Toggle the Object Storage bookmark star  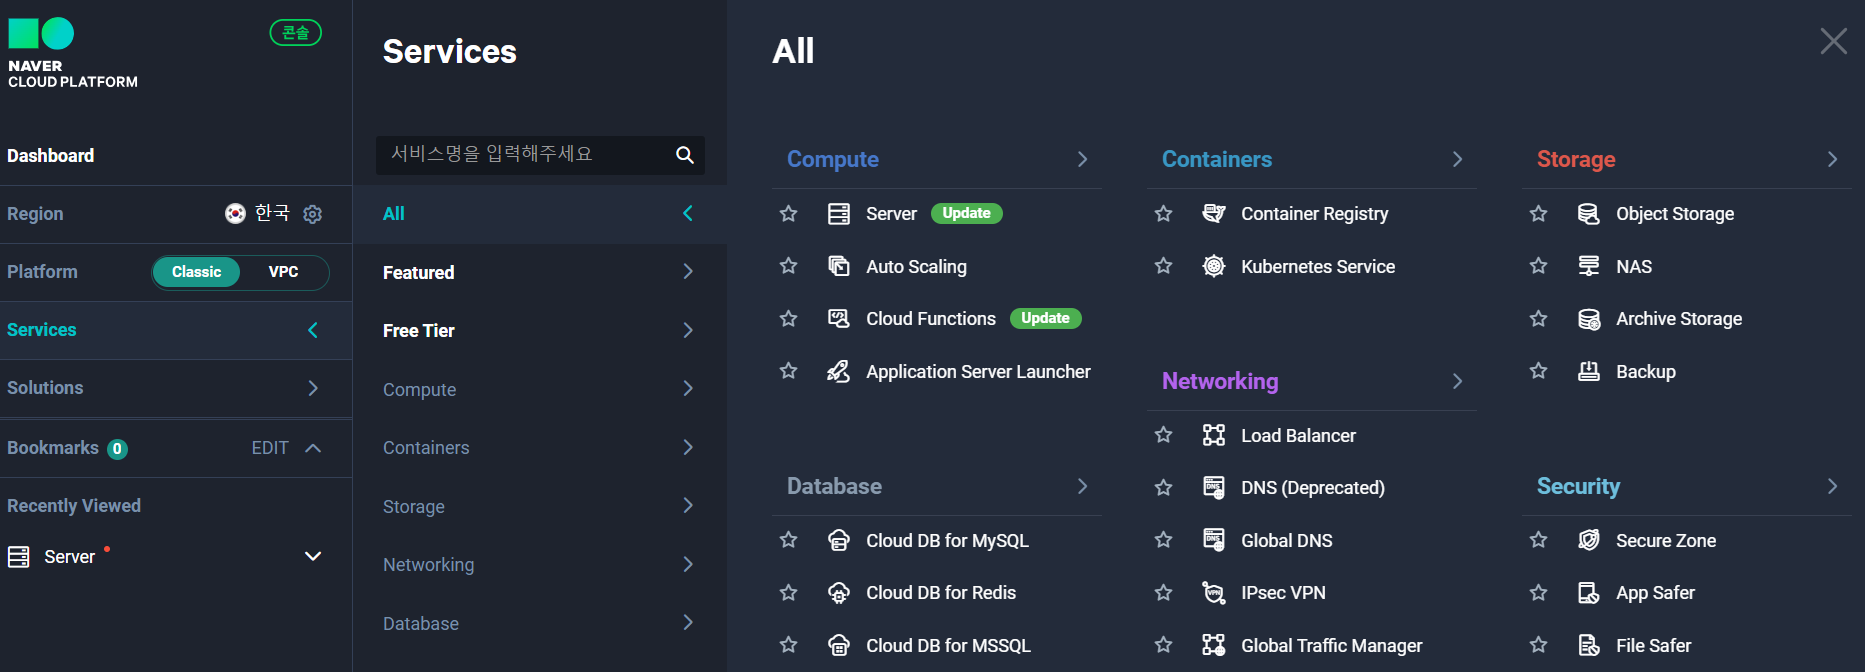1539,213
